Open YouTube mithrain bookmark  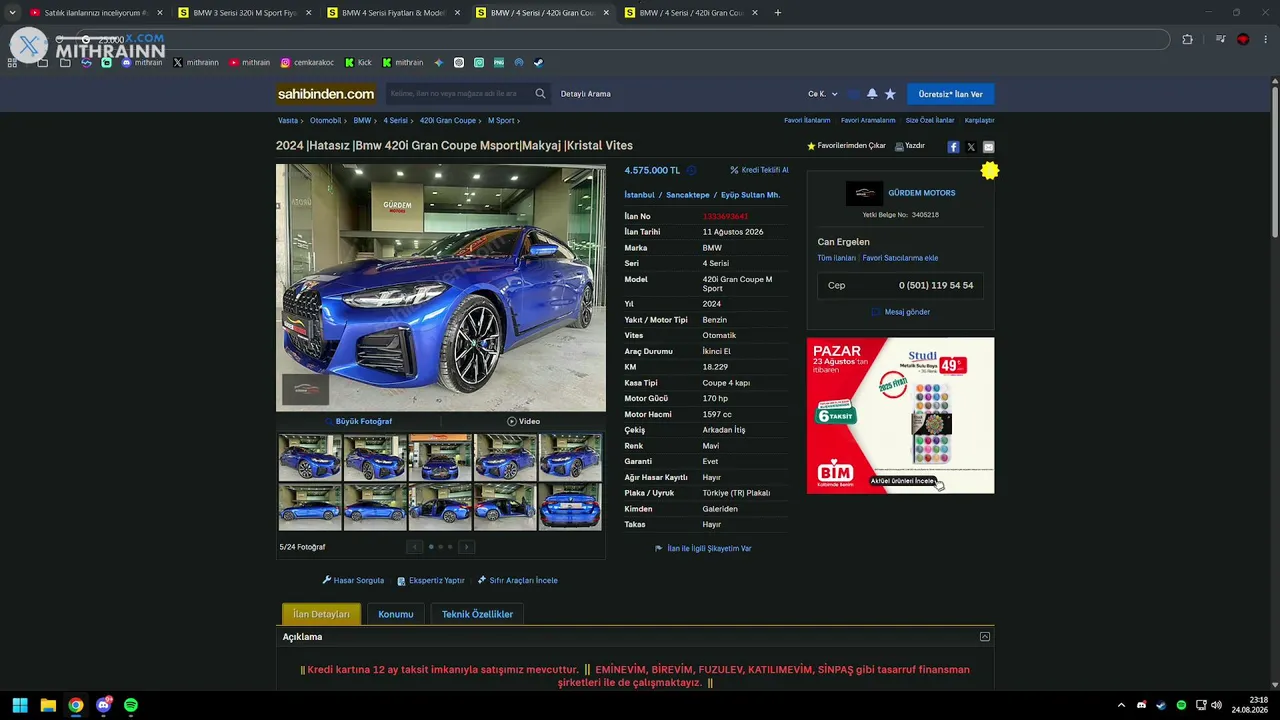[249, 62]
